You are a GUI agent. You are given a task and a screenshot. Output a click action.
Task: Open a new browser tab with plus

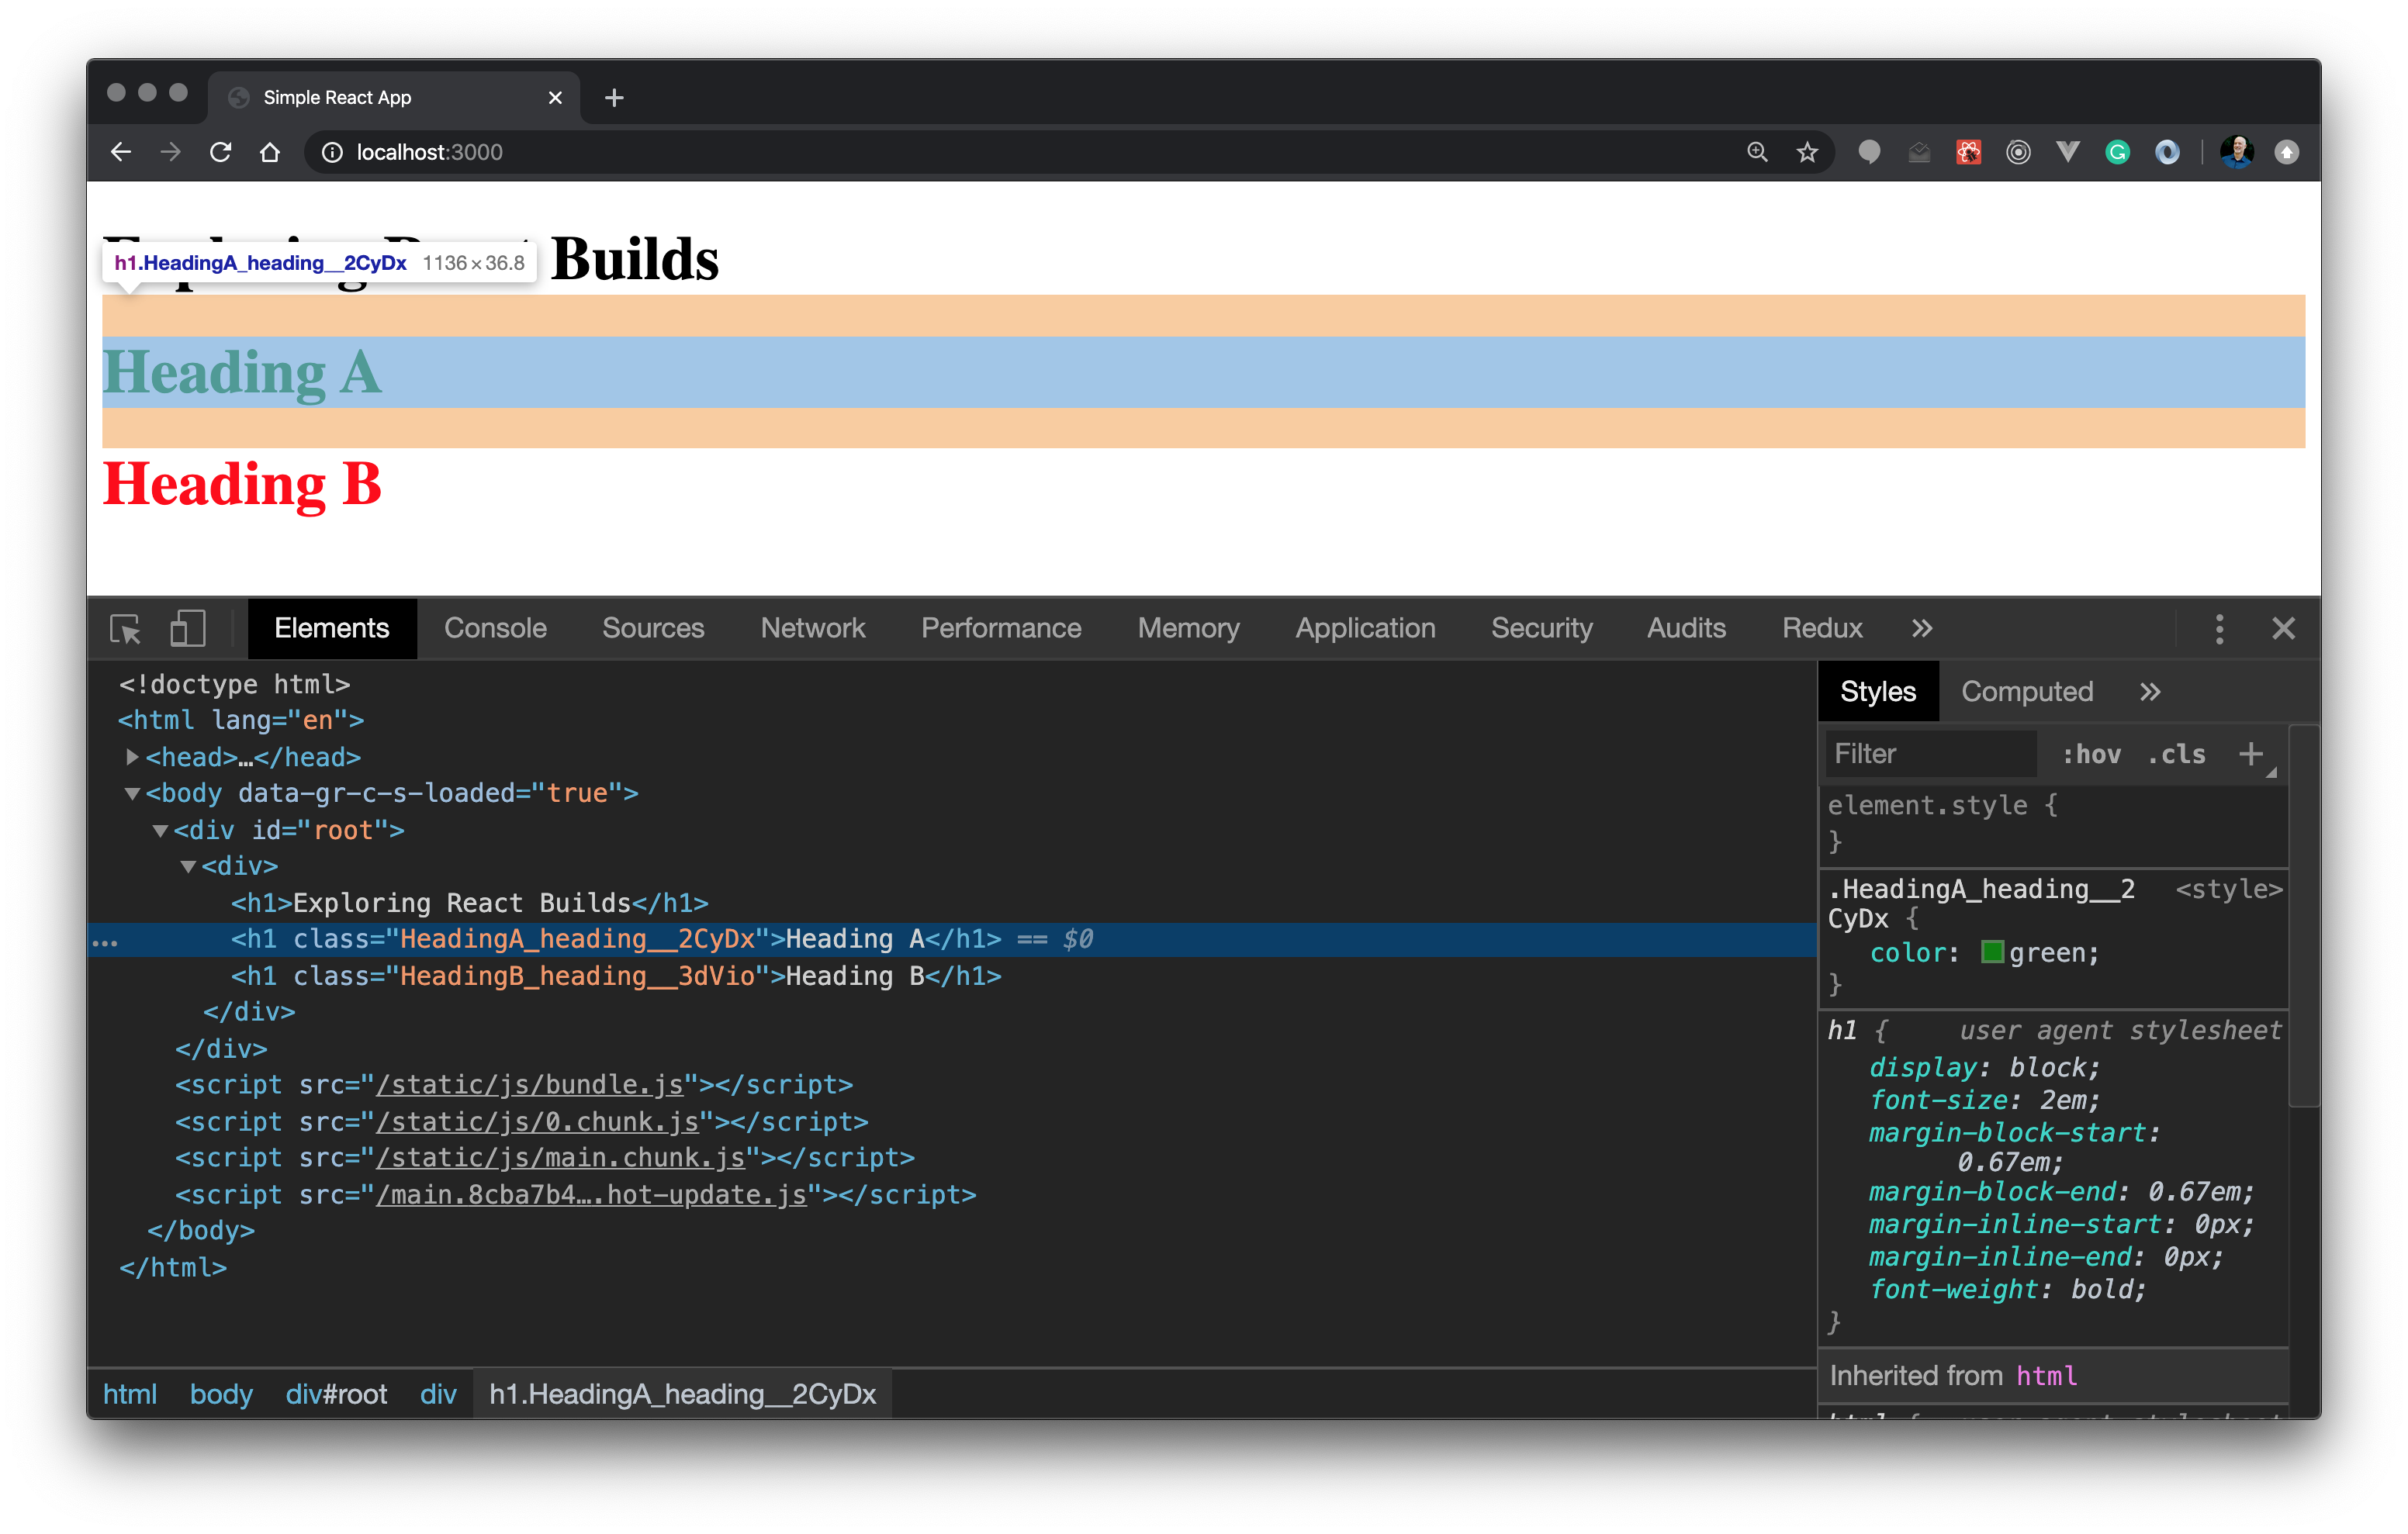614,98
